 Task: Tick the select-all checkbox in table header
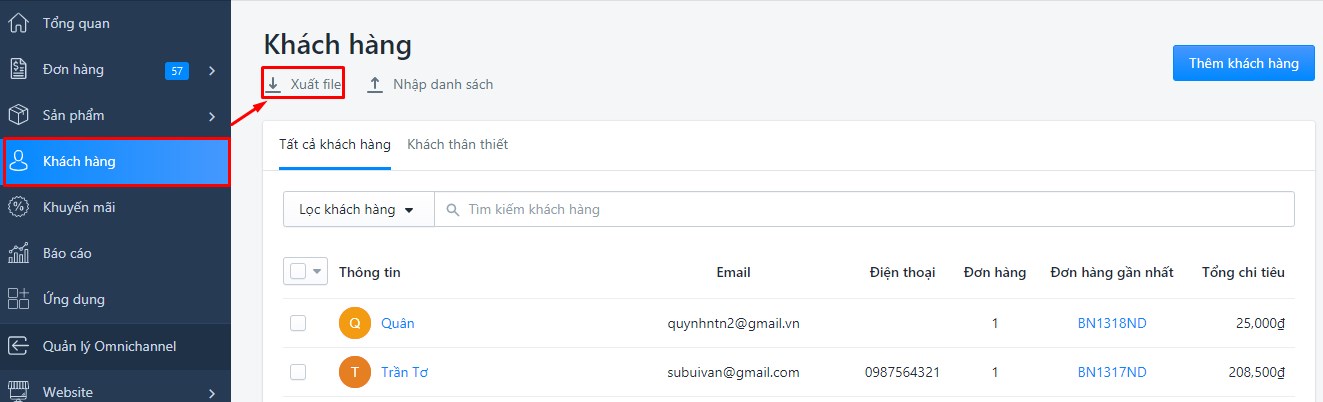pyautogui.click(x=298, y=271)
